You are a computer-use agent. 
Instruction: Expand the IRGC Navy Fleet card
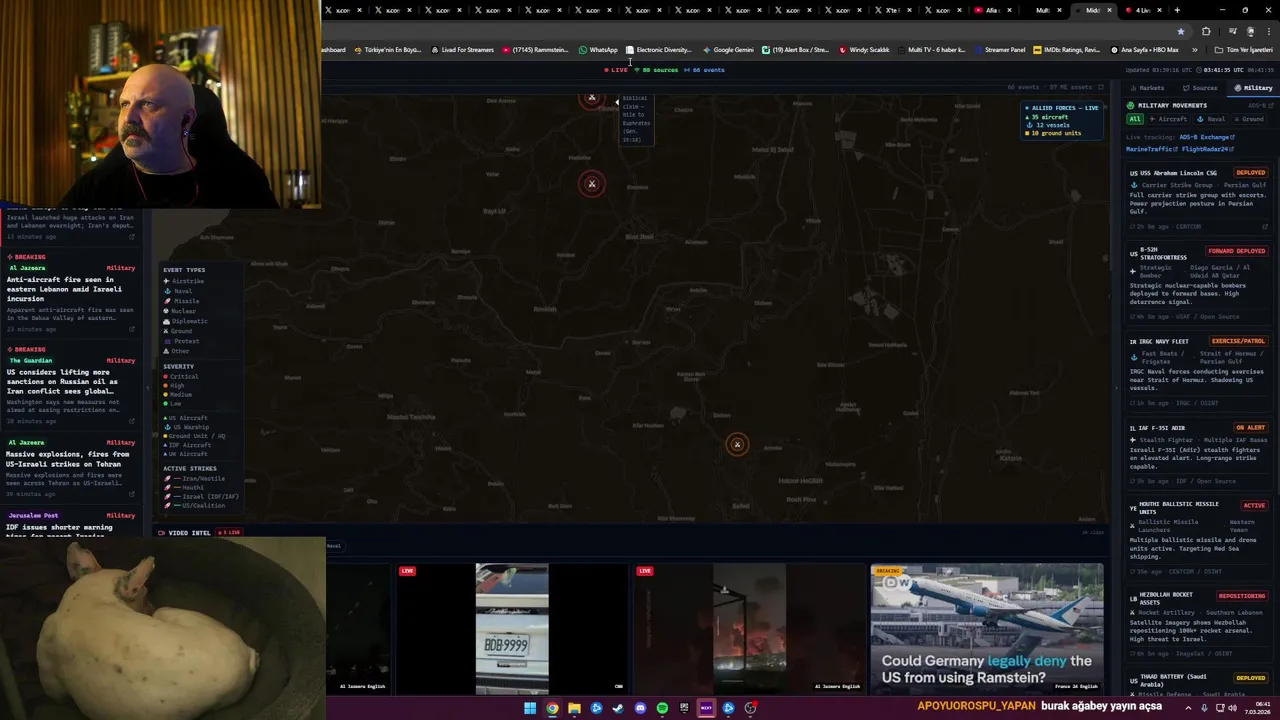tap(1198, 371)
